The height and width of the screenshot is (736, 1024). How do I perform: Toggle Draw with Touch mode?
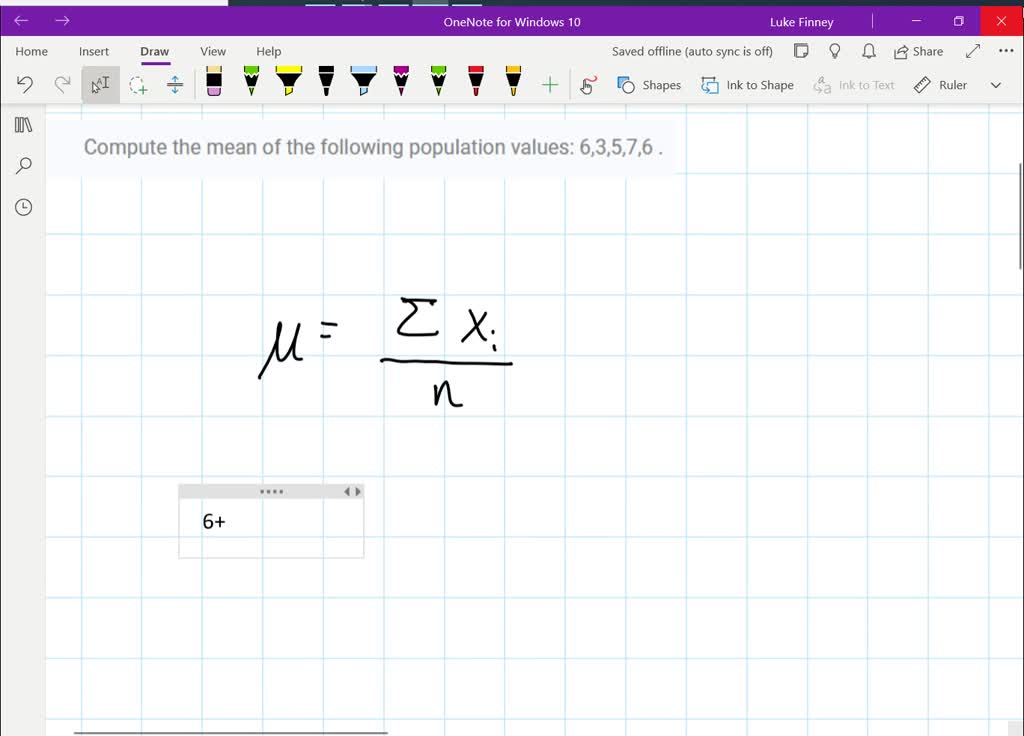pyautogui.click(x=589, y=85)
